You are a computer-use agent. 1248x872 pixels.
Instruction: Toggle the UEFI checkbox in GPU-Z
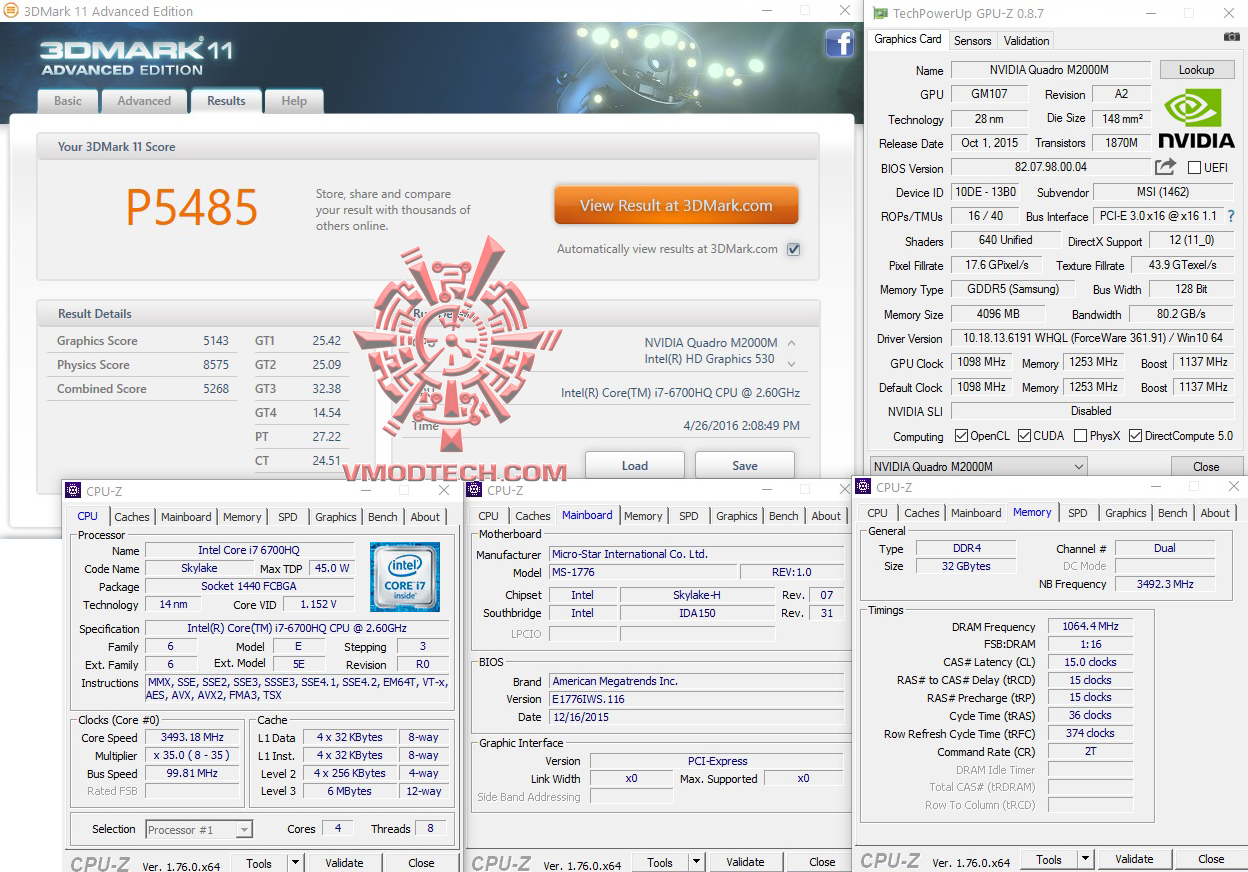[1194, 168]
